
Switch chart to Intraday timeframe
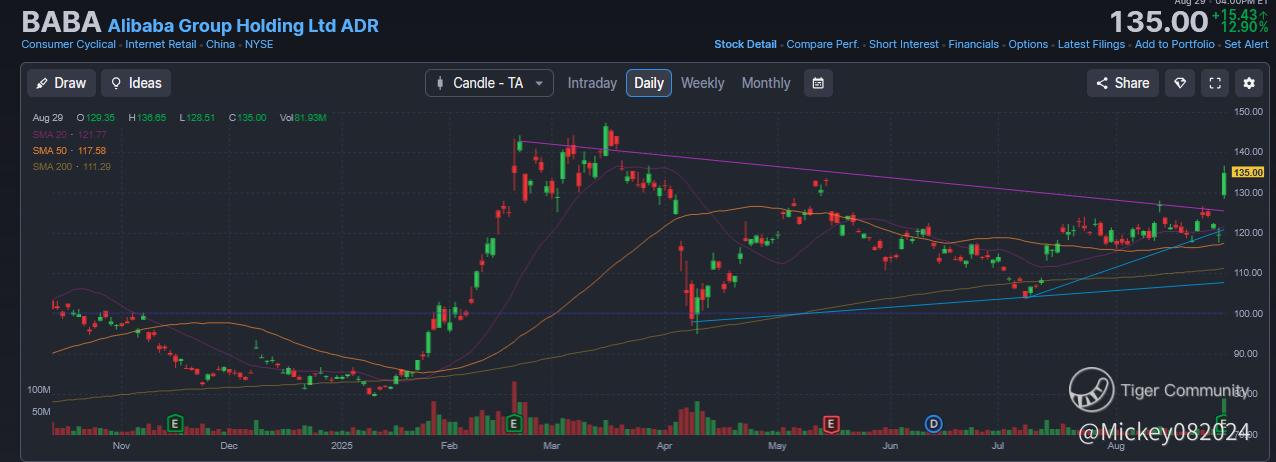click(x=592, y=83)
